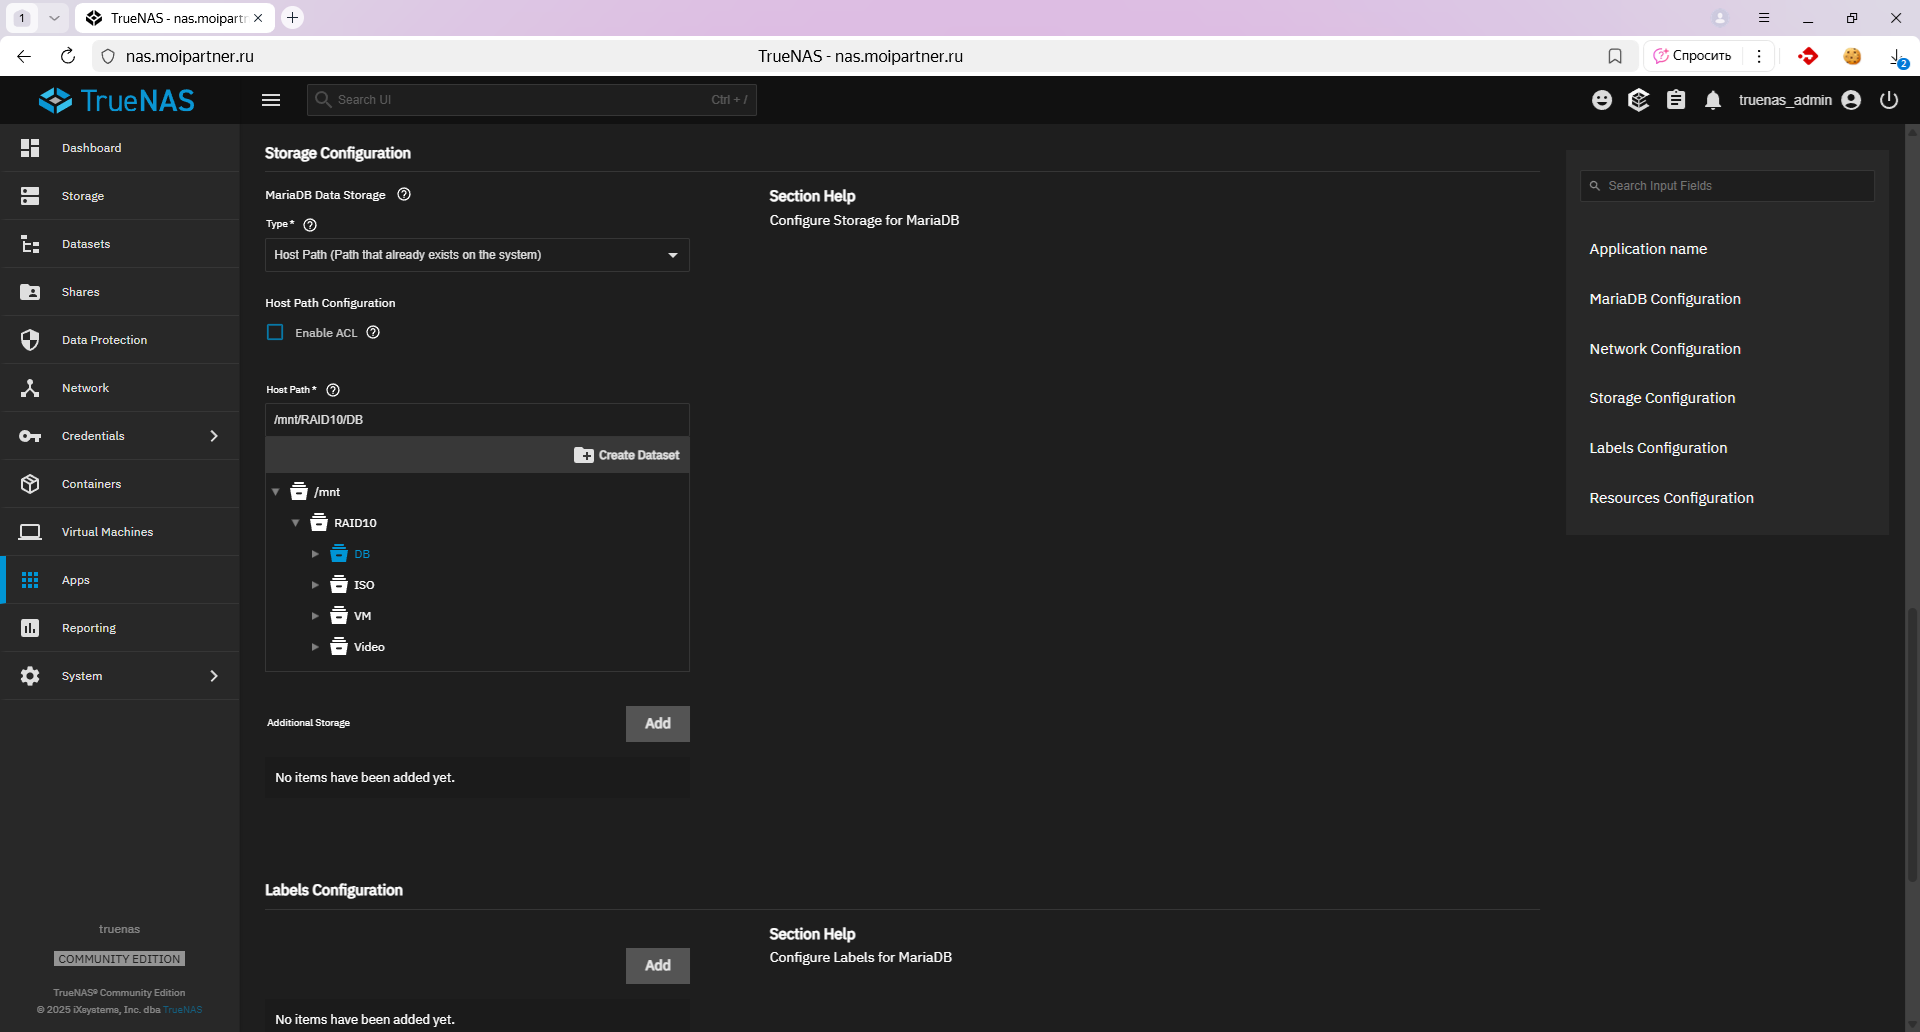The width and height of the screenshot is (1920, 1032).
Task: Toggle the sidebar hamburger menu
Action: 271,100
